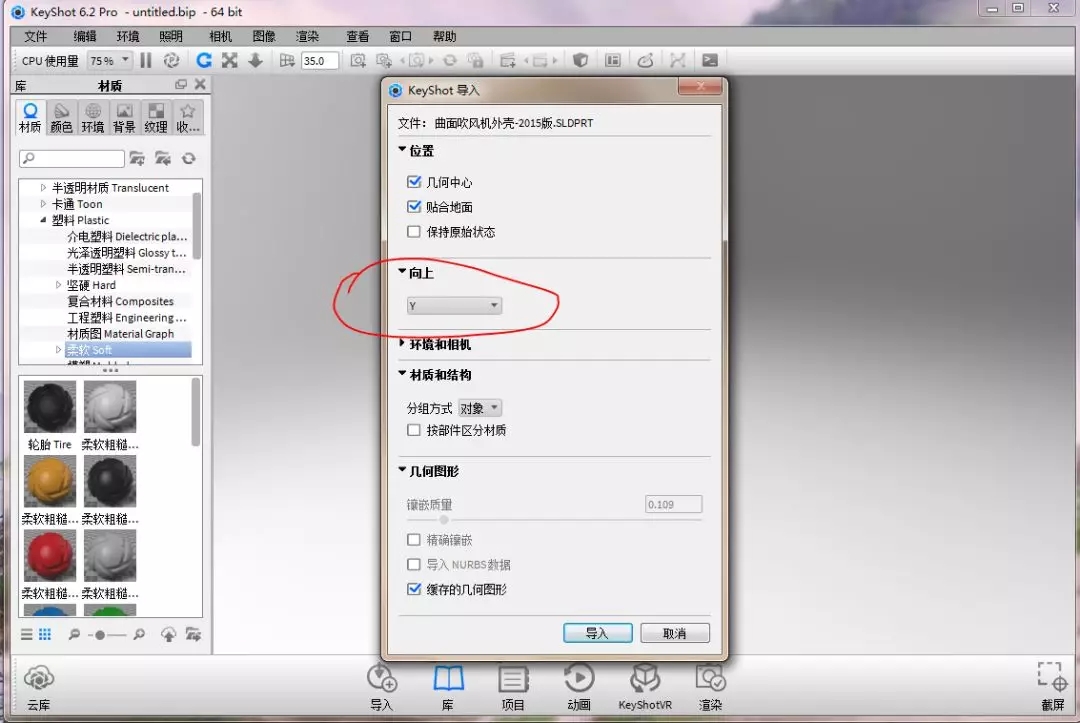The image size is (1080, 723).
Task: Open the 向上 axis Y dropdown
Action: point(454,306)
